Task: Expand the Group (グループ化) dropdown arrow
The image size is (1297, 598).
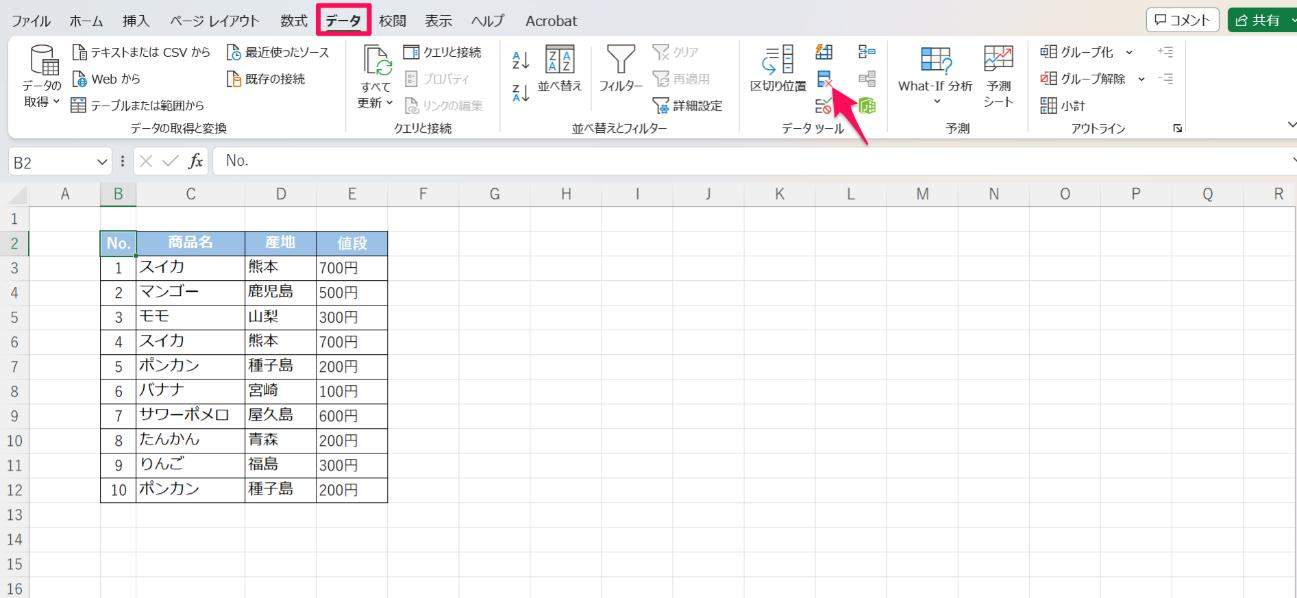Action: pos(1129,52)
